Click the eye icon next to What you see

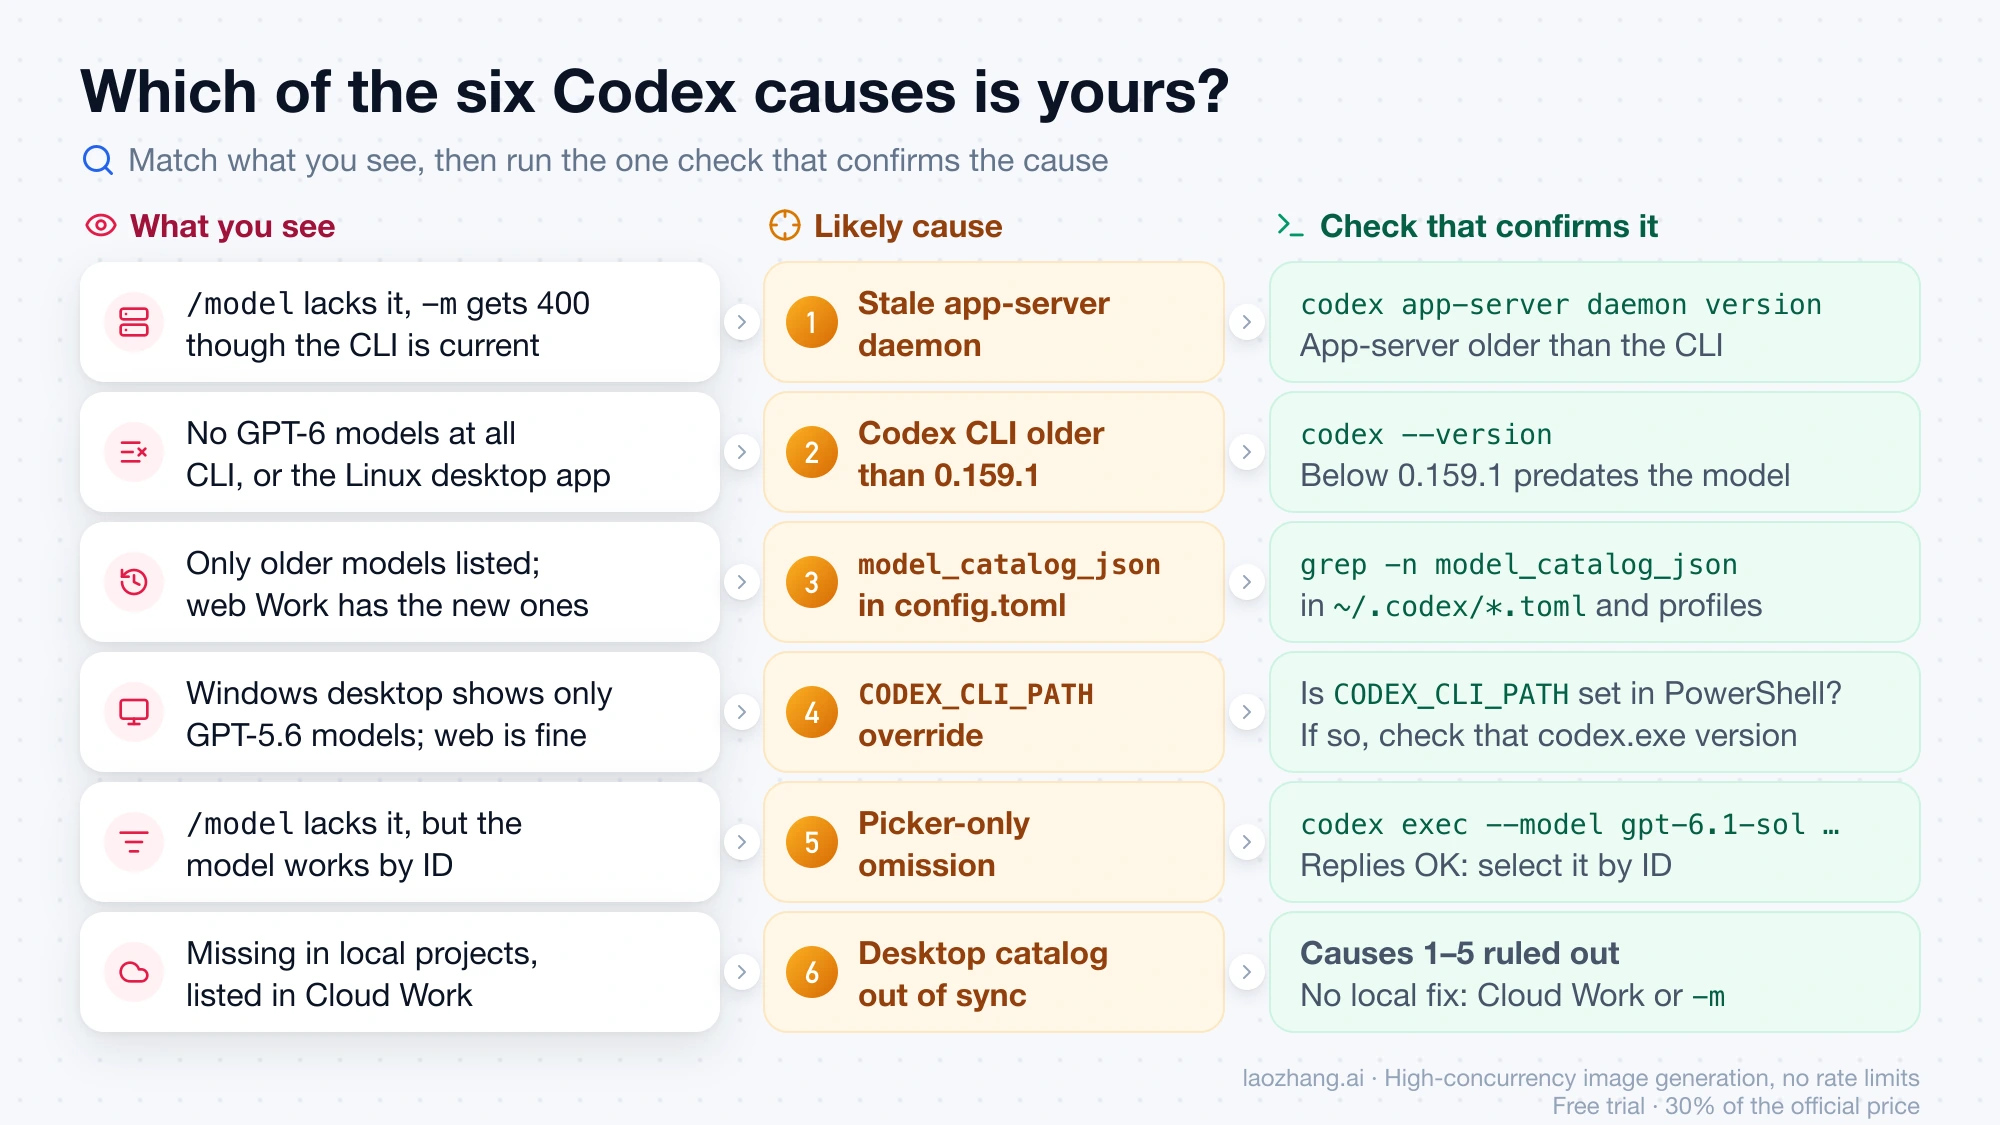pos(101,225)
